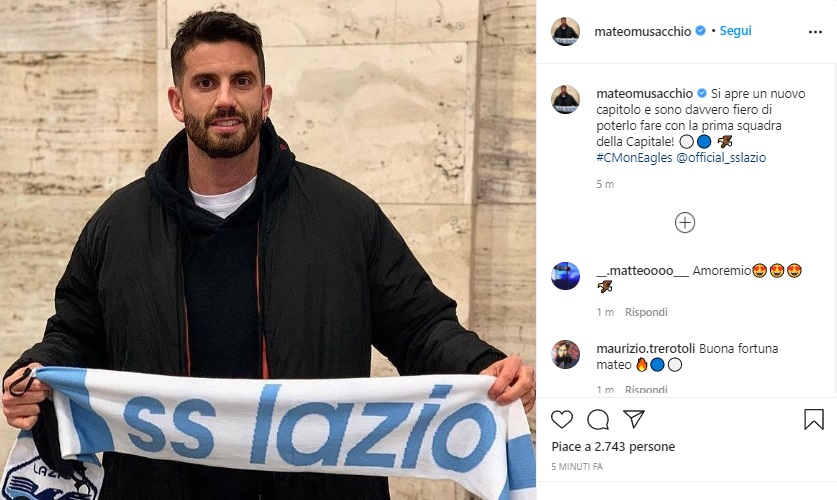
Task: Share post via paper plane icon
Action: (x=634, y=419)
